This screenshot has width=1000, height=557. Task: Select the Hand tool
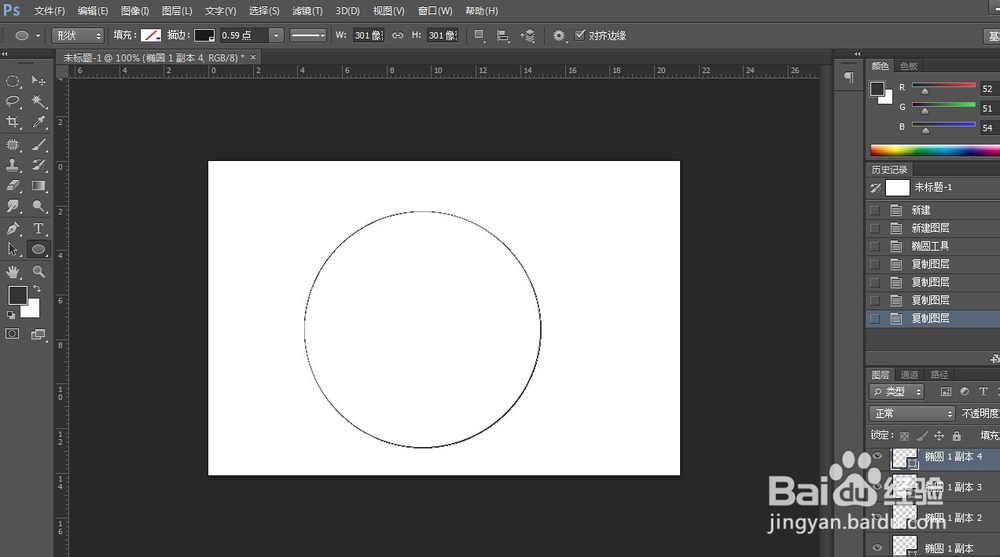(13, 272)
